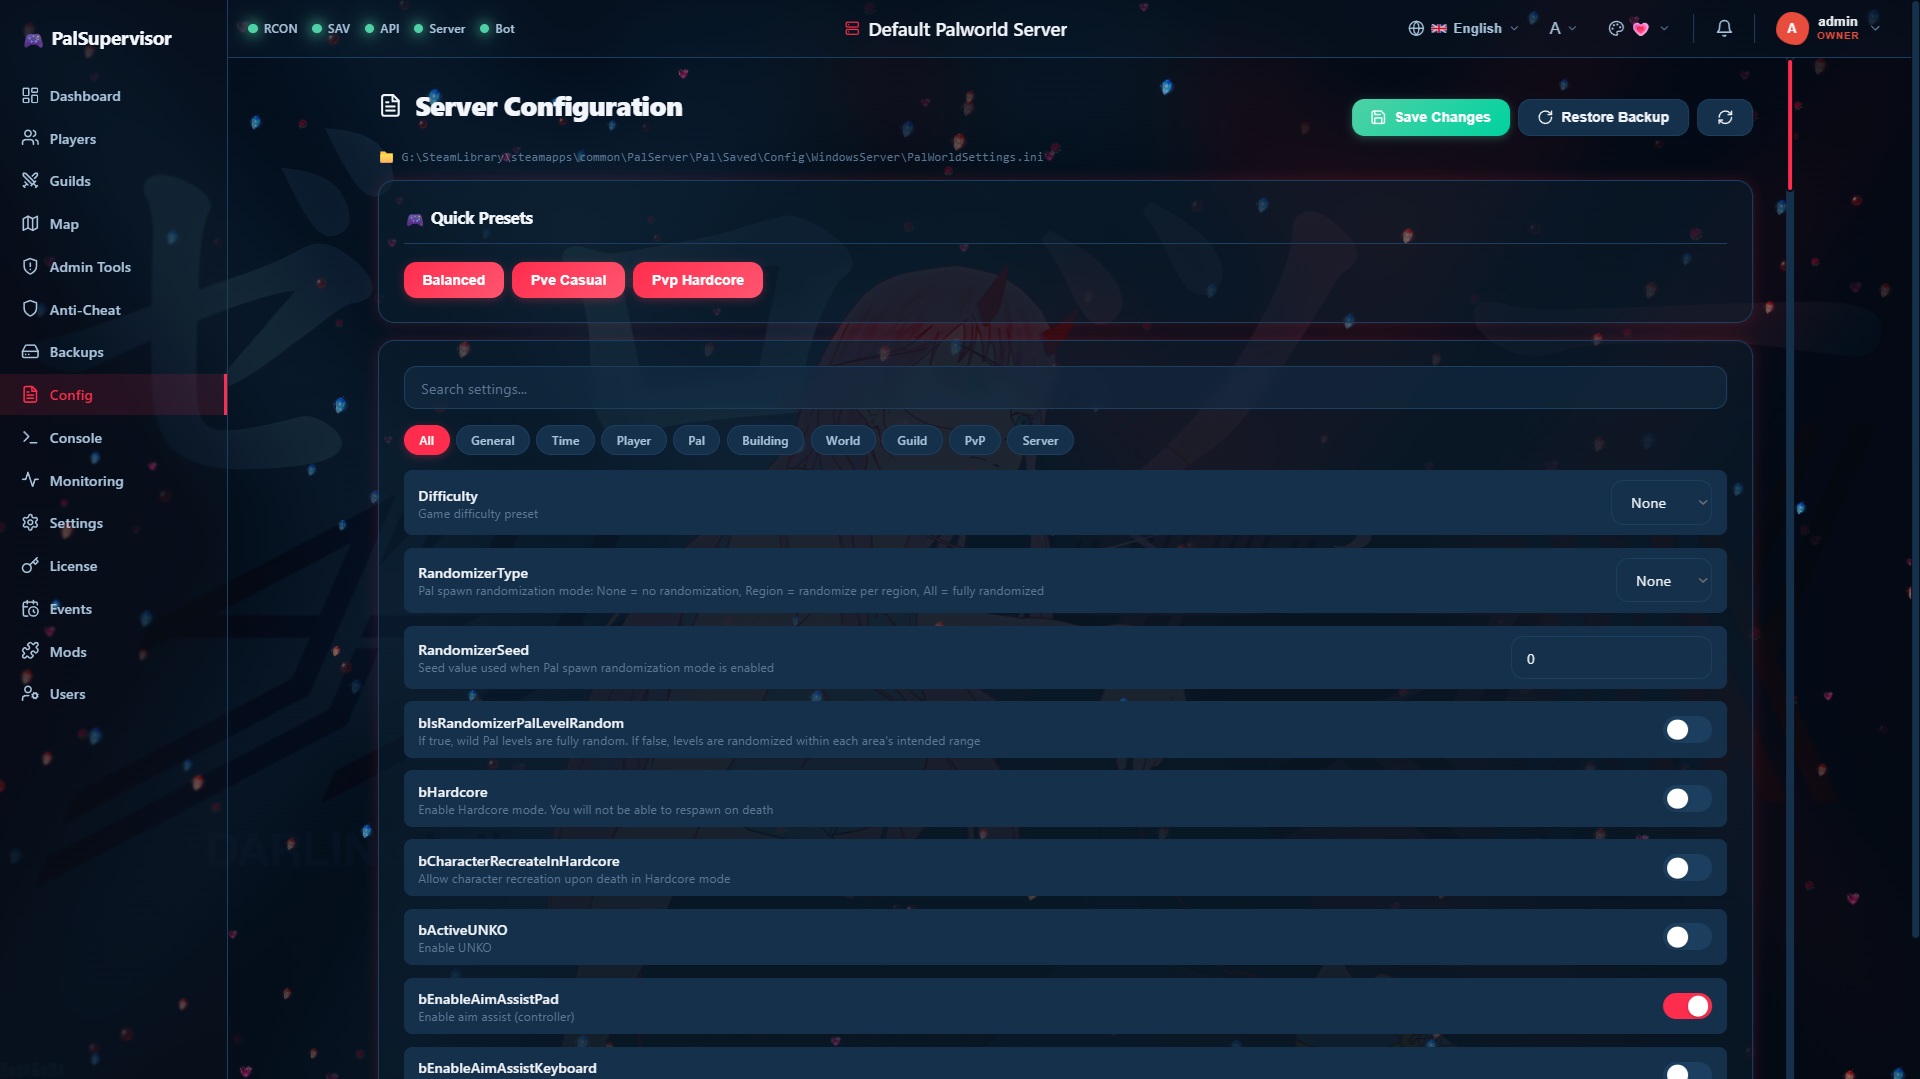This screenshot has height=1079, width=1920.
Task: Click the Restore Backup button
Action: point(1603,117)
